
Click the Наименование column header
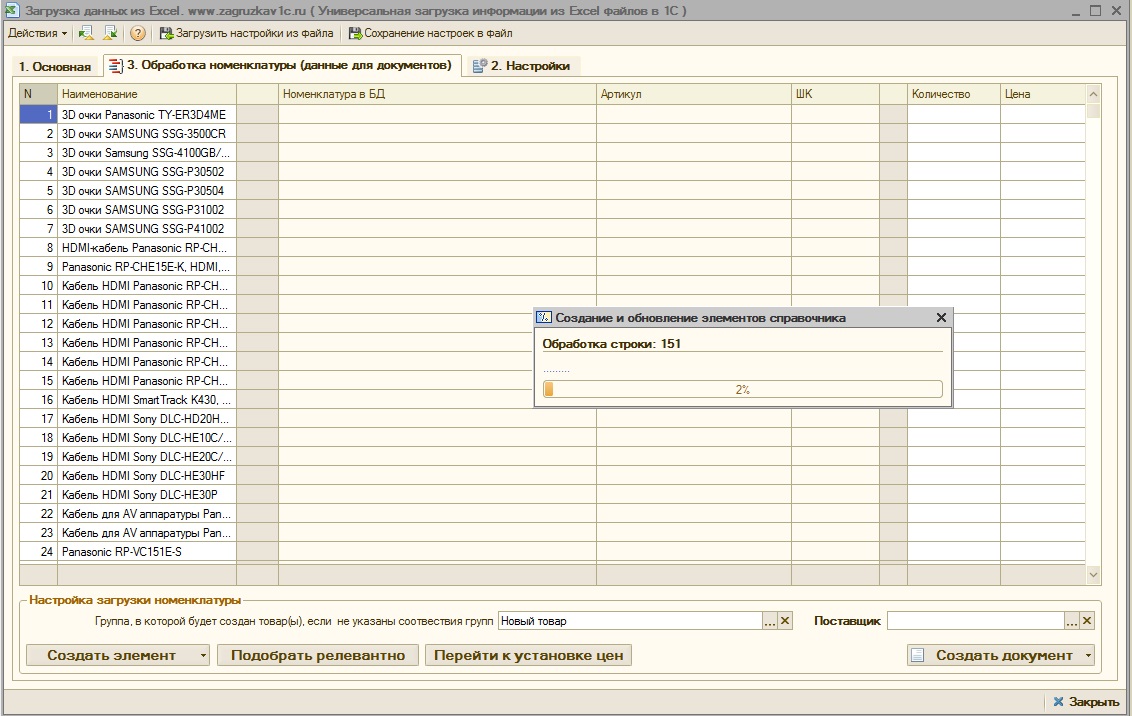pyautogui.click(x=147, y=94)
